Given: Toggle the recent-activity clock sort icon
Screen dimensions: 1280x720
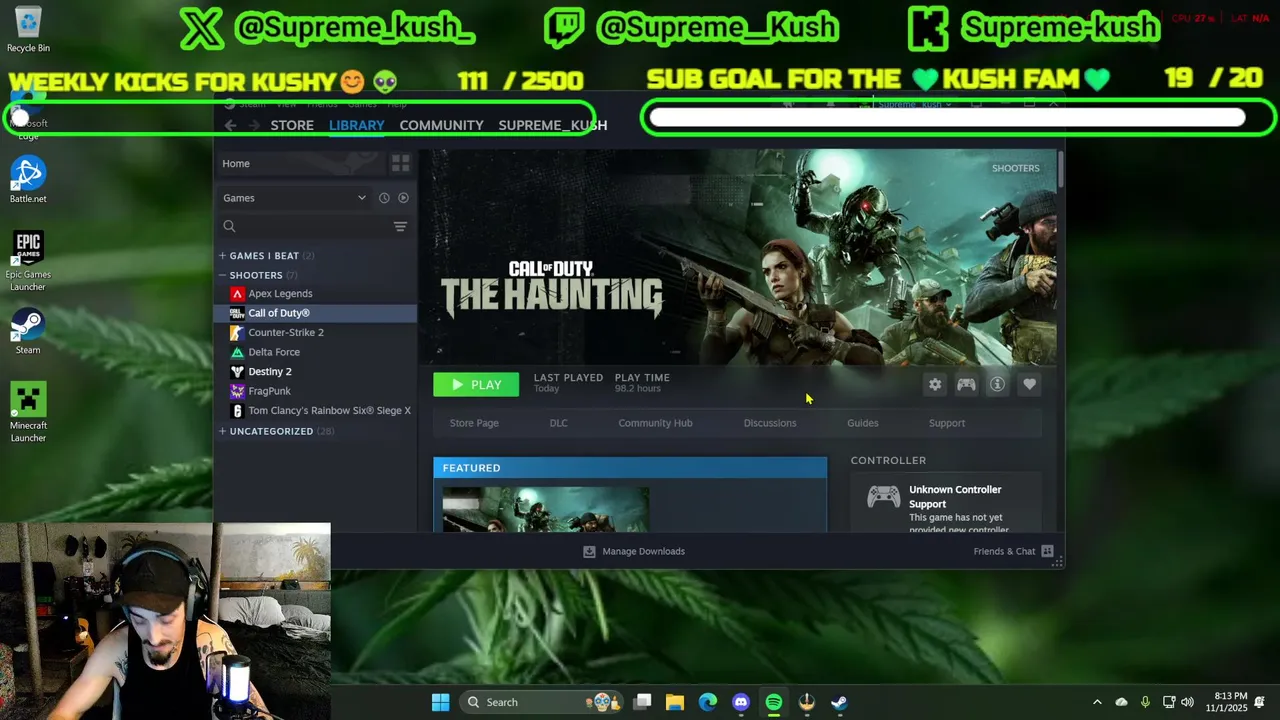Looking at the screenshot, I should pyautogui.click(x=384, y=198).
